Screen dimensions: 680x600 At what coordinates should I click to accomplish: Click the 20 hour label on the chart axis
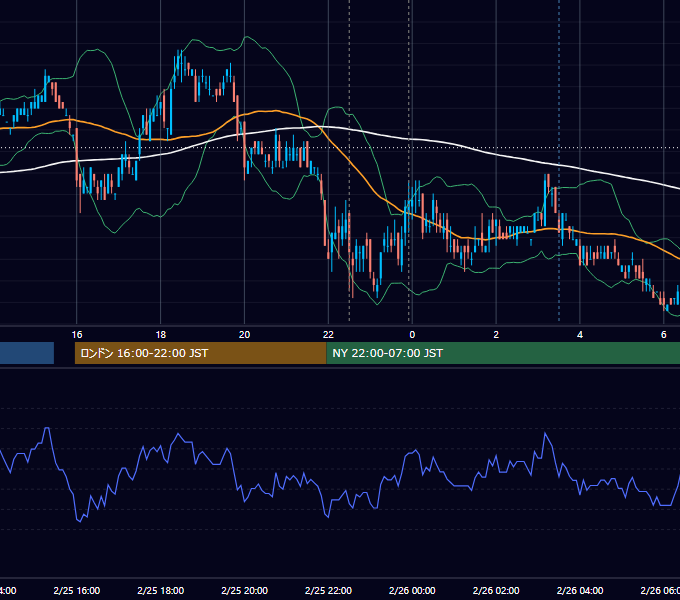click(x=245, y=334)
